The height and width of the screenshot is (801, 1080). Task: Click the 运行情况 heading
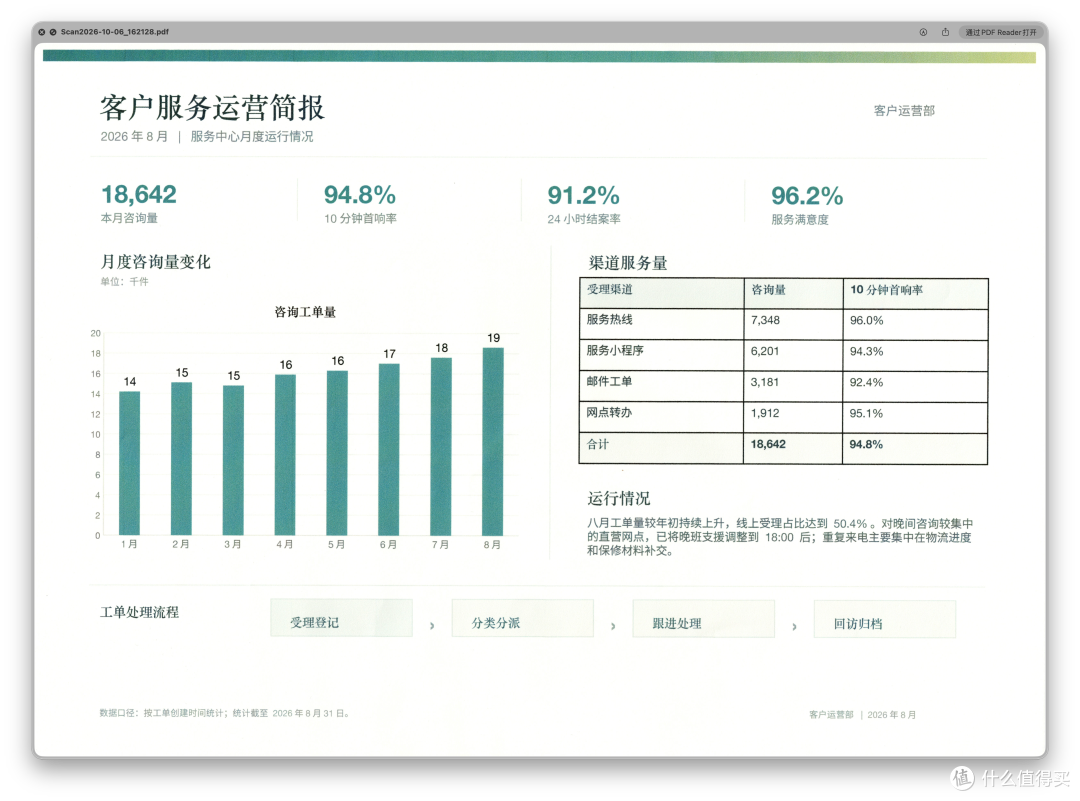click(x=619, y=499)
